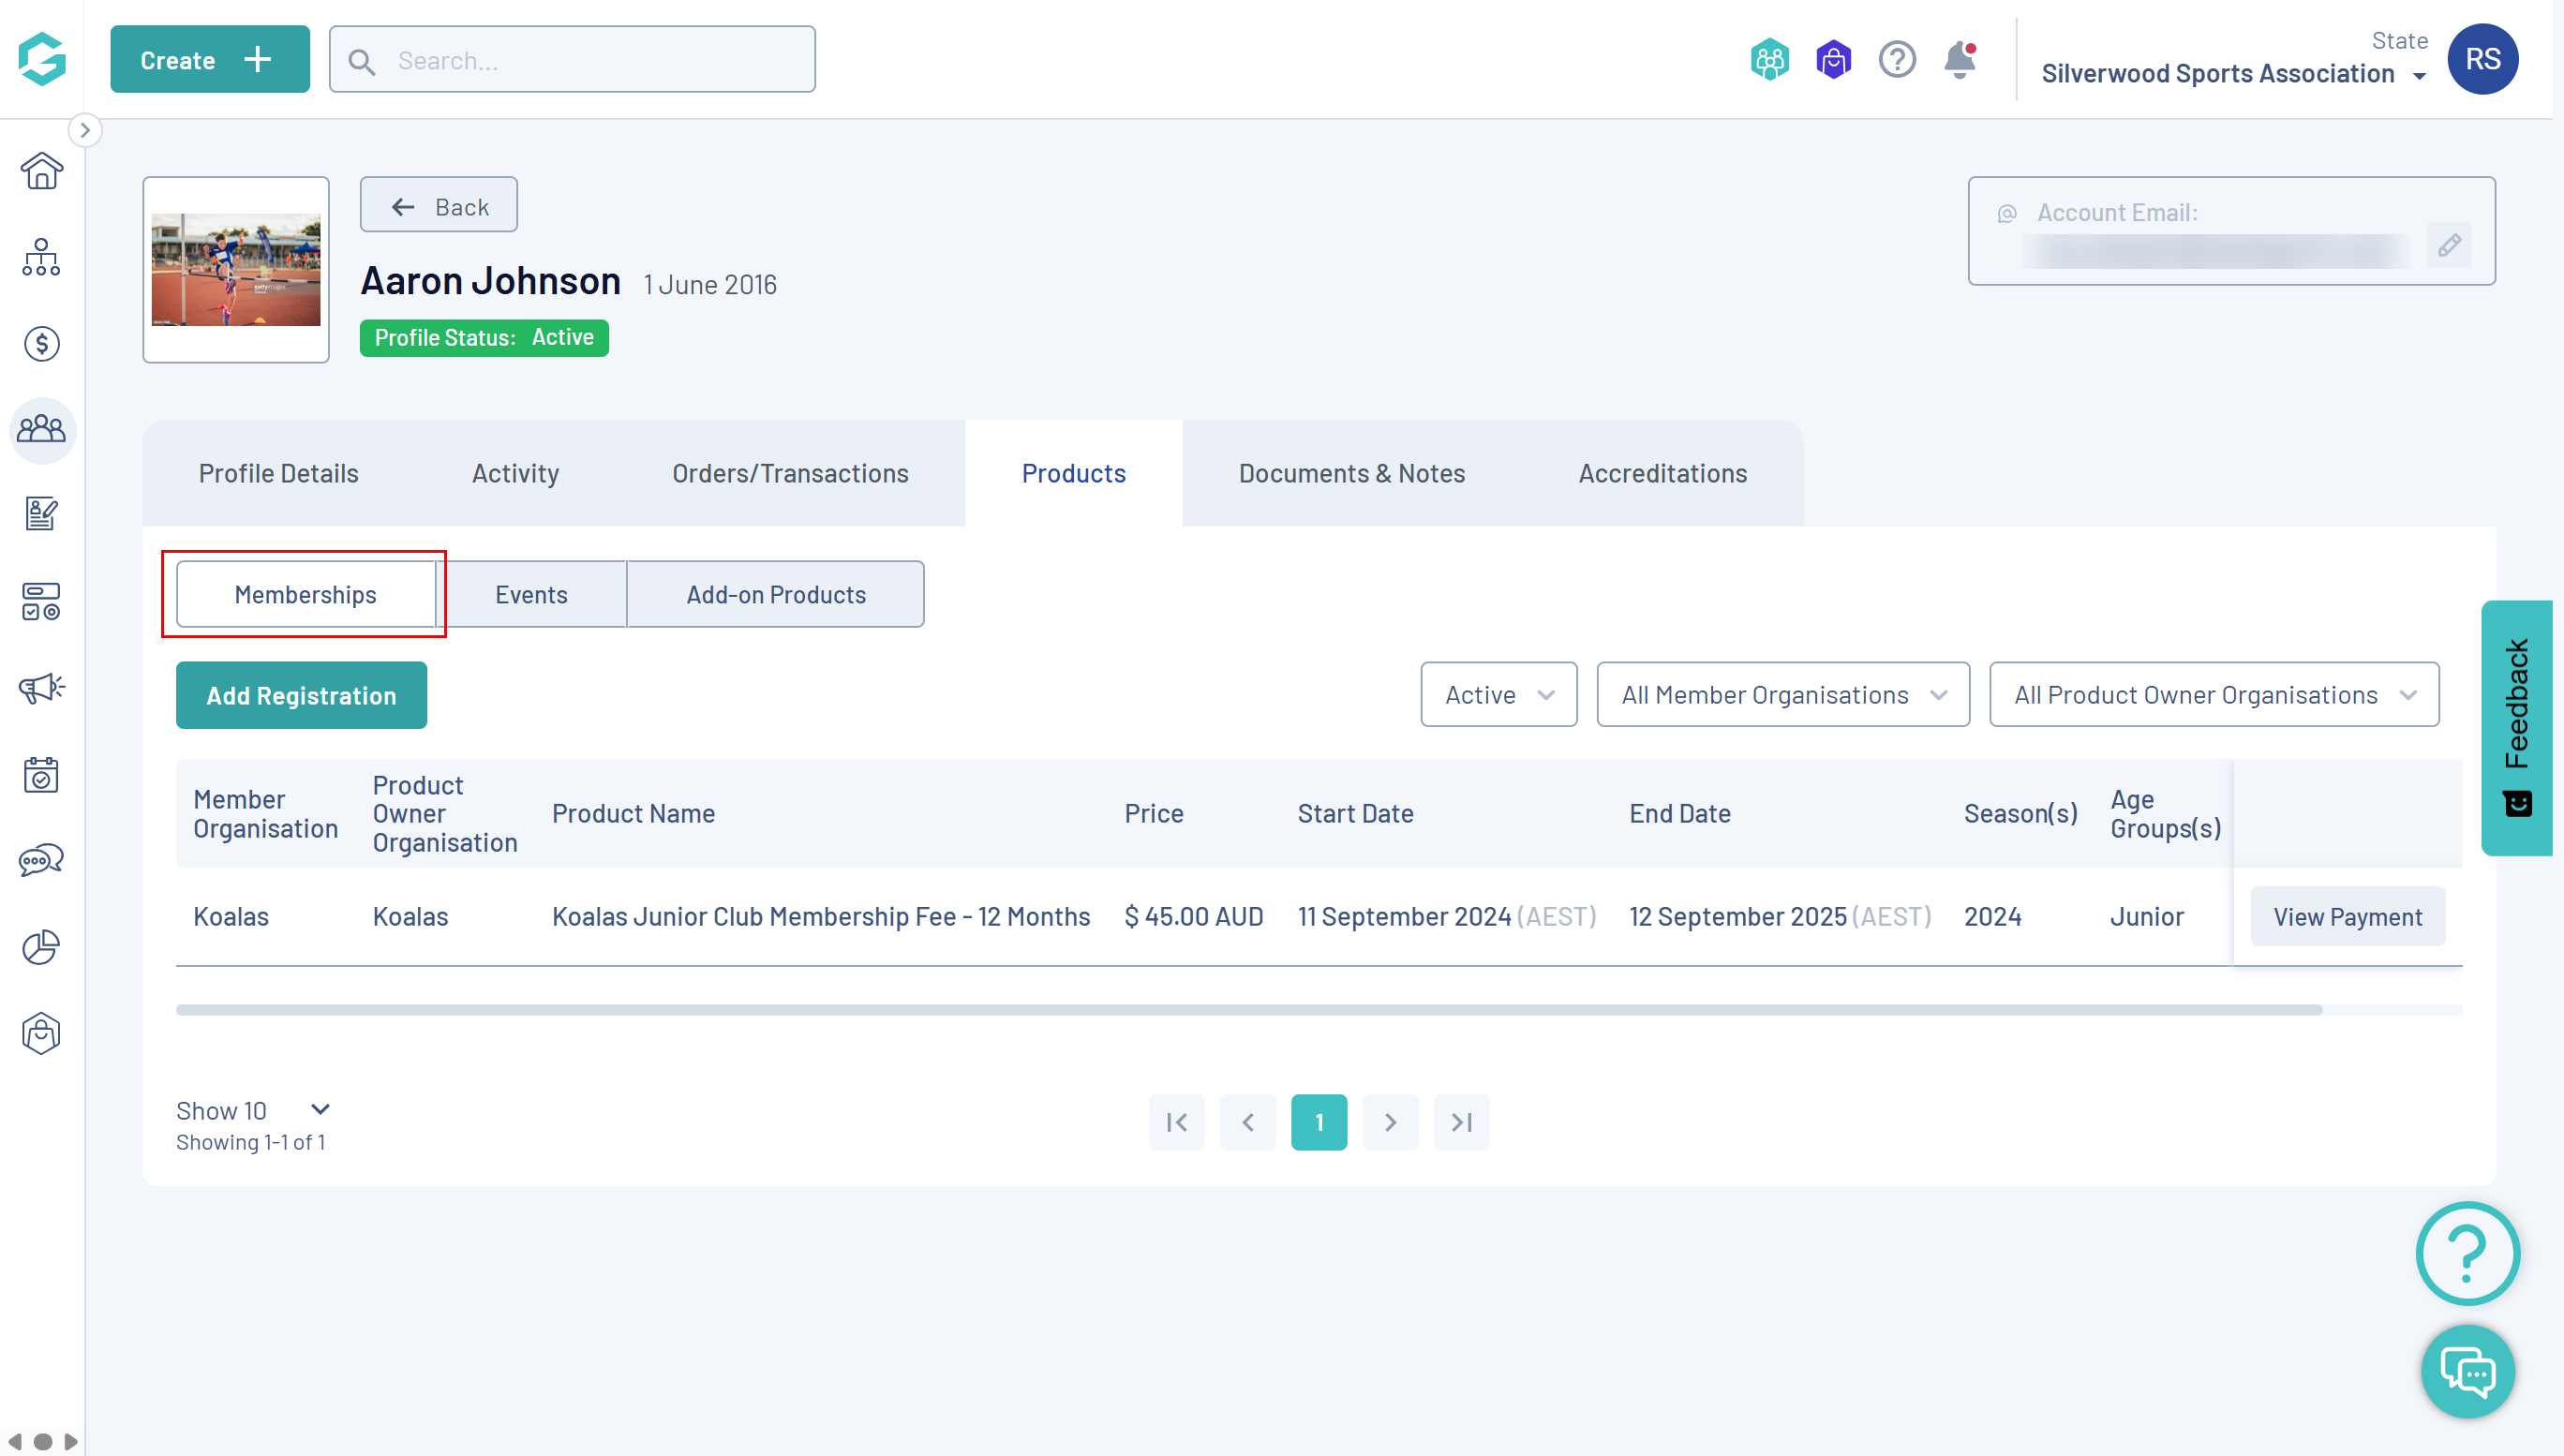Click the organisation hierarchy sidebar icon
This screenshot has height=1456, width=2564.
click(41, 257)
